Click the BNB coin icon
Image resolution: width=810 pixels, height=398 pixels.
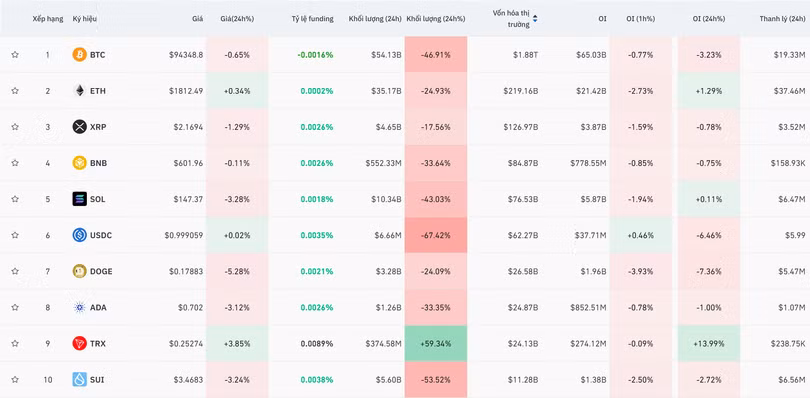(x=80, y=163)
